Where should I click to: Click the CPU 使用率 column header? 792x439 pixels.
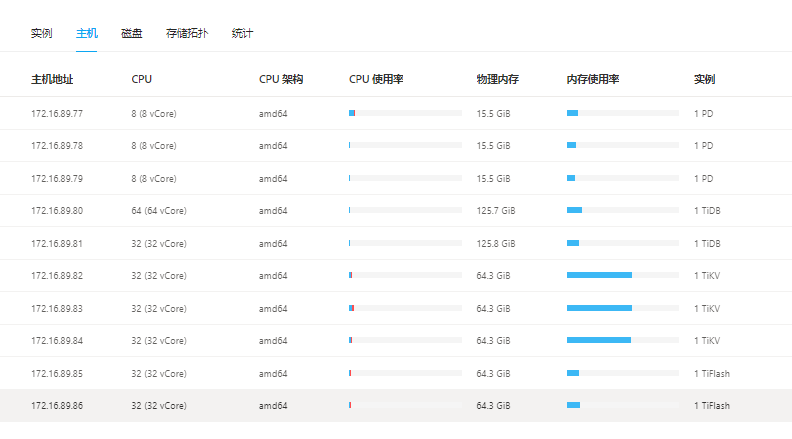376,79
